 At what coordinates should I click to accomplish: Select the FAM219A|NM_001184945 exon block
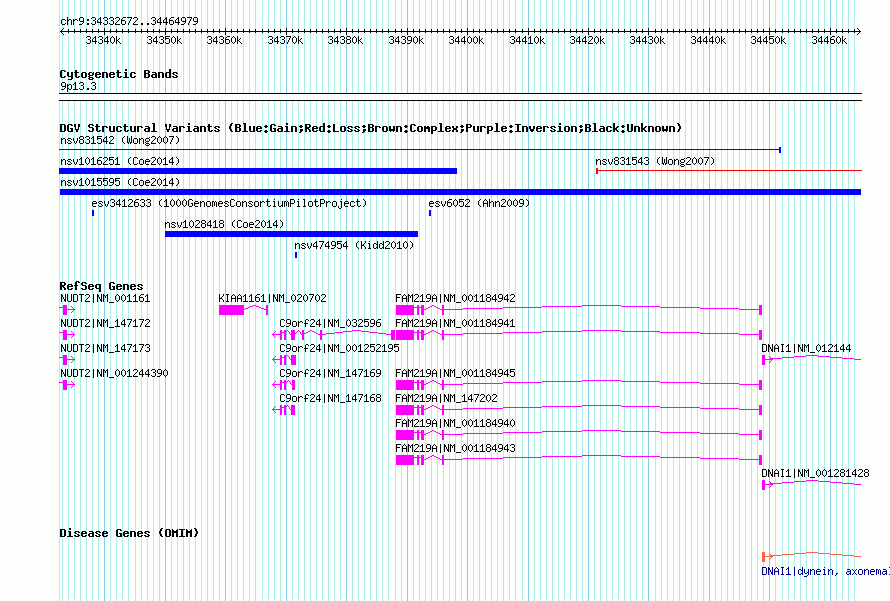coord(405,385)
